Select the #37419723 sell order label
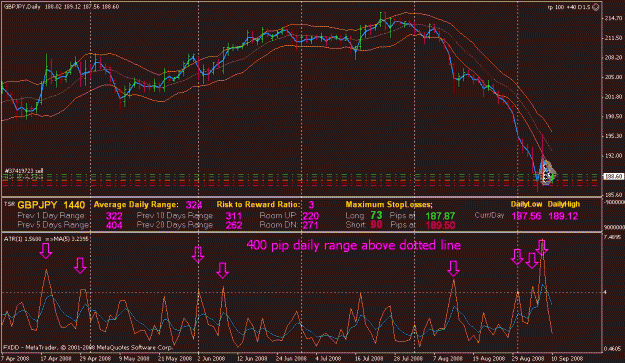The height and width of the screenshot is (363, 625). (24, 171)
